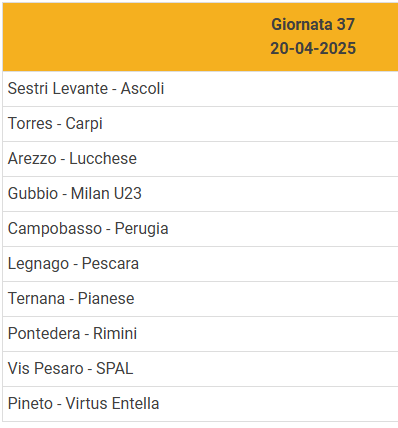Click the team name SPAL
This screenshot has width=398, height=428.
pos(115,369)
